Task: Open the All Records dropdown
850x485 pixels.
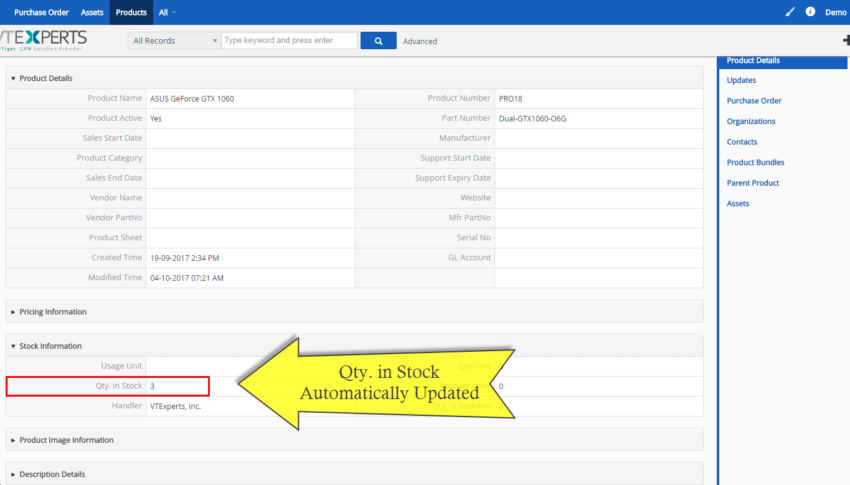Action: [173, 41]
